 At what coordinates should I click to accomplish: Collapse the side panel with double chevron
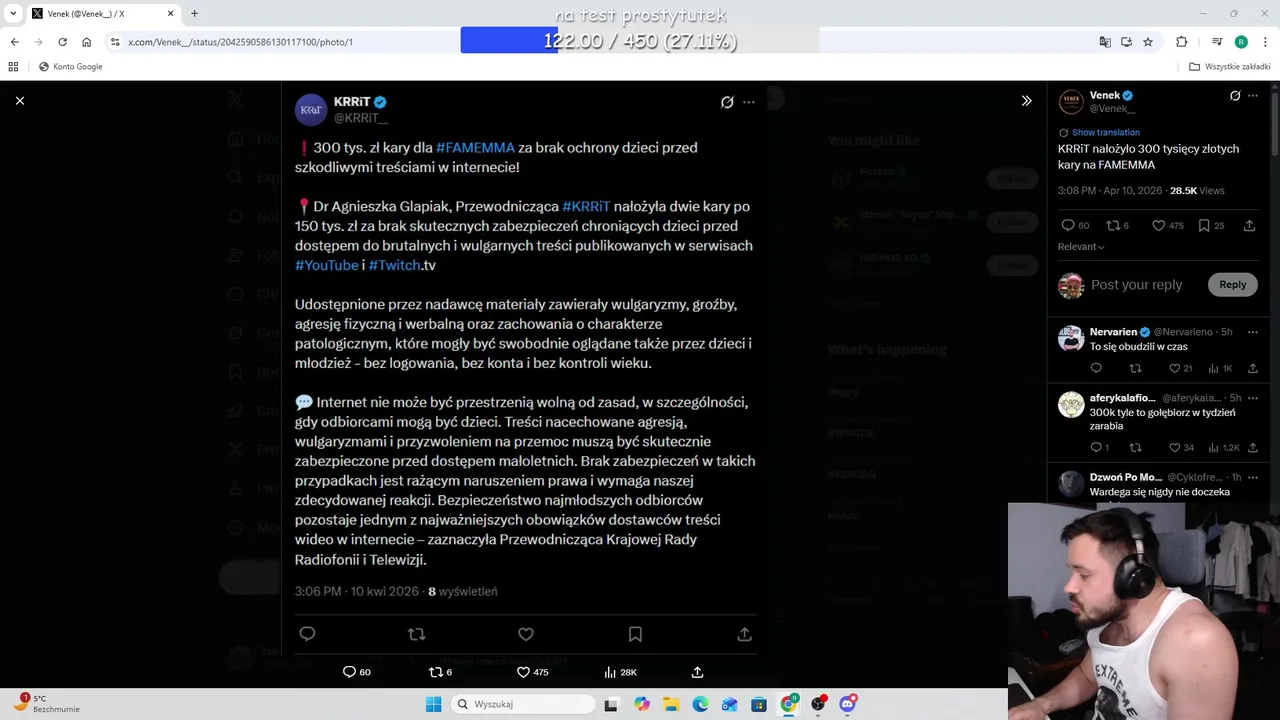(x=1026, y=100)
